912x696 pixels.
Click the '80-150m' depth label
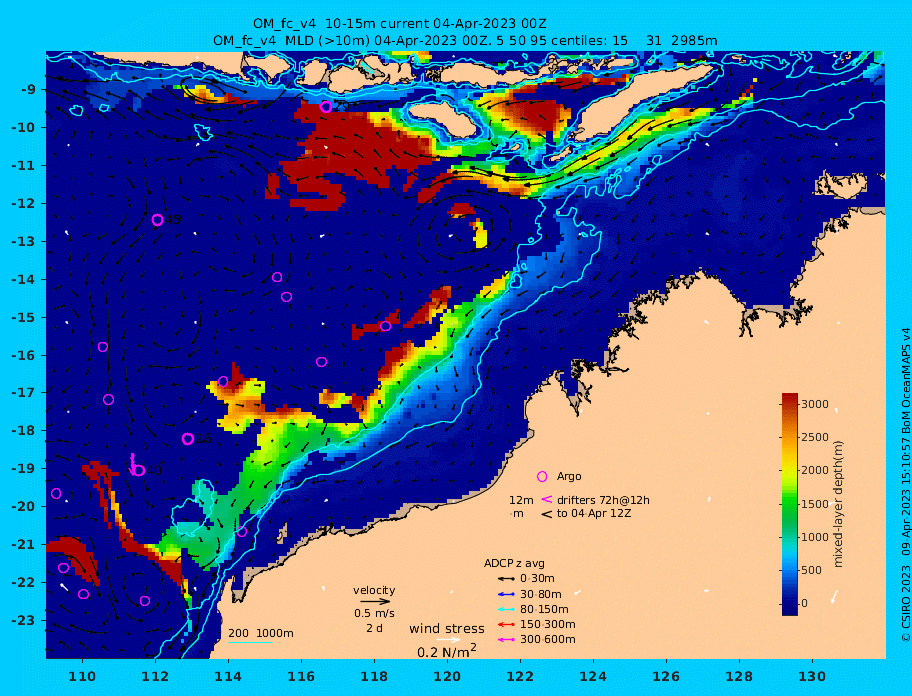coord(544,609)
